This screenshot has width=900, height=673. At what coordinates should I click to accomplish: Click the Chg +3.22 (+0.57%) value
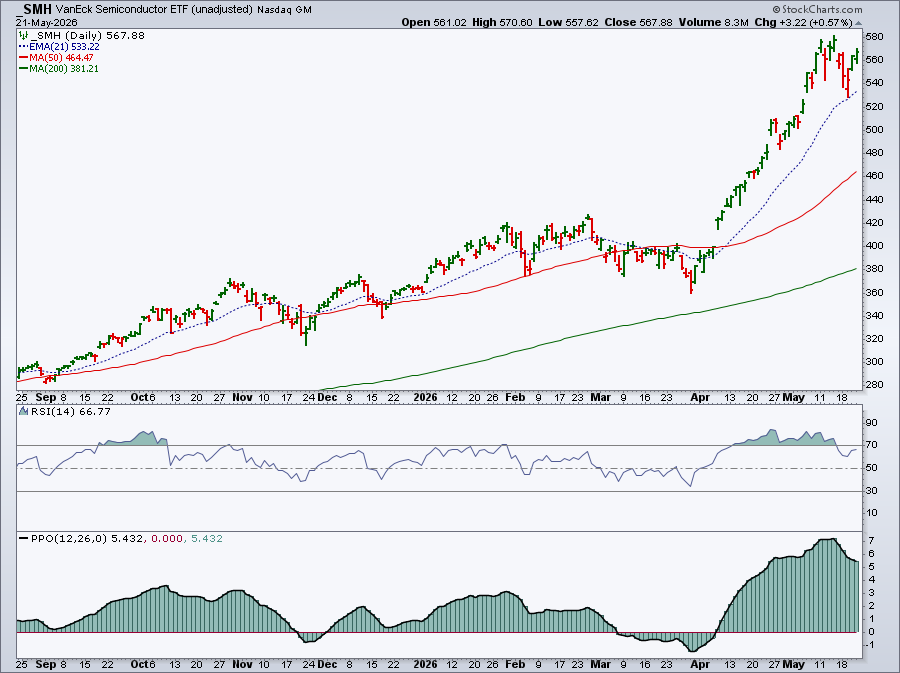tap(804, 22)
